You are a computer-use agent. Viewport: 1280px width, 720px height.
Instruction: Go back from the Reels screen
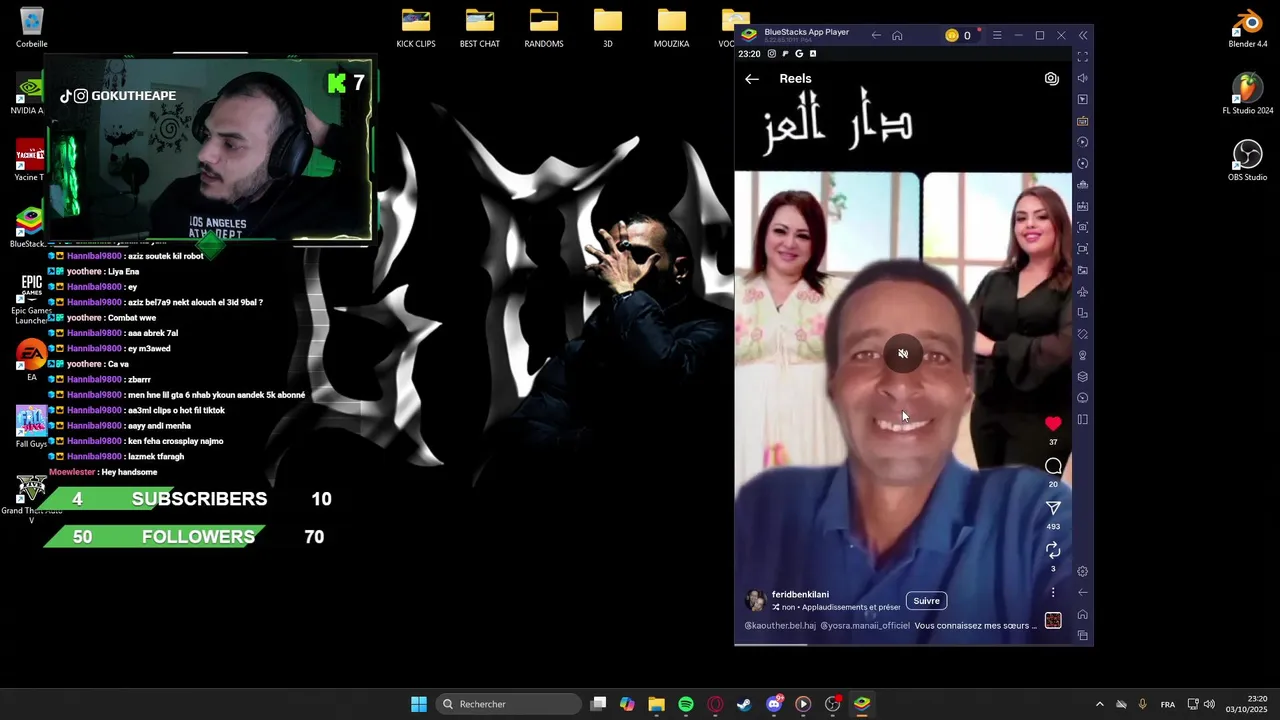point(752,79)
